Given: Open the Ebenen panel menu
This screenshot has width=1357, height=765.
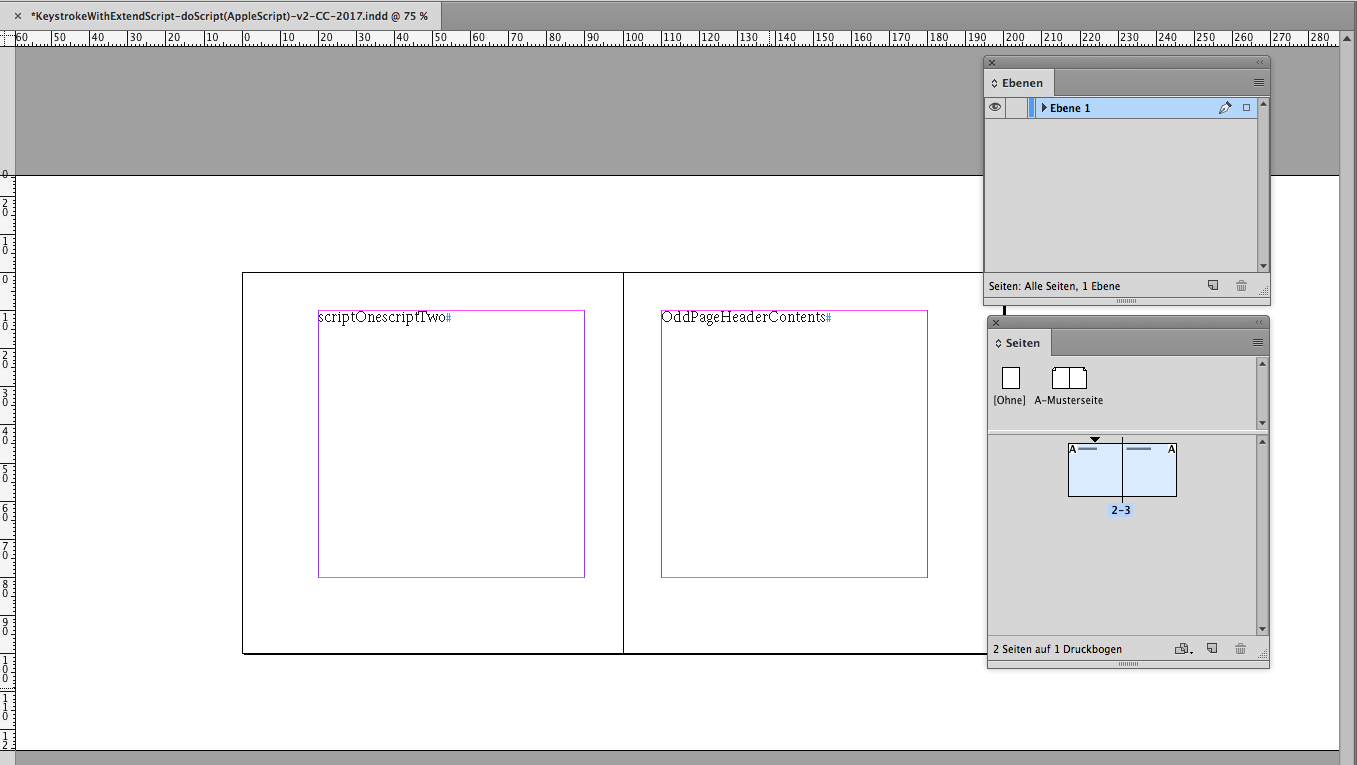Looking at the screenshot, I should [1259, 83].
